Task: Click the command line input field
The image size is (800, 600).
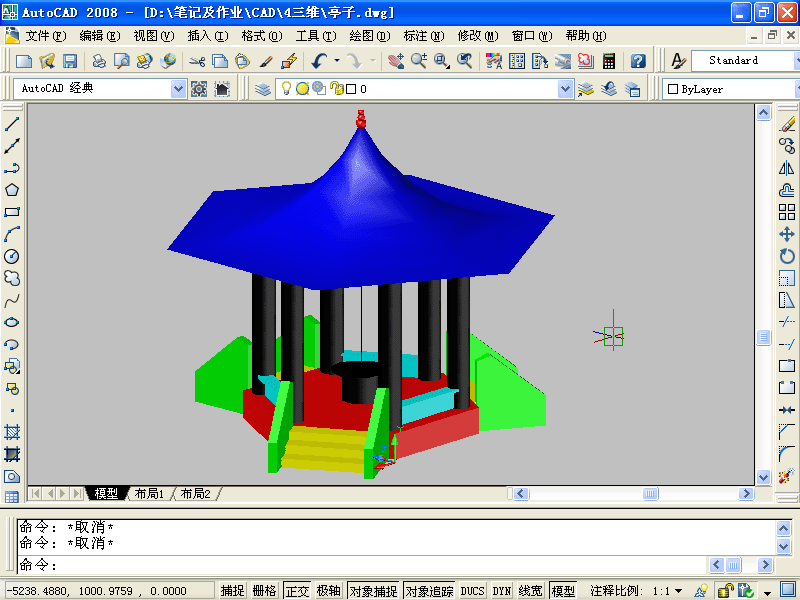Action: click(x=400, y=565)
